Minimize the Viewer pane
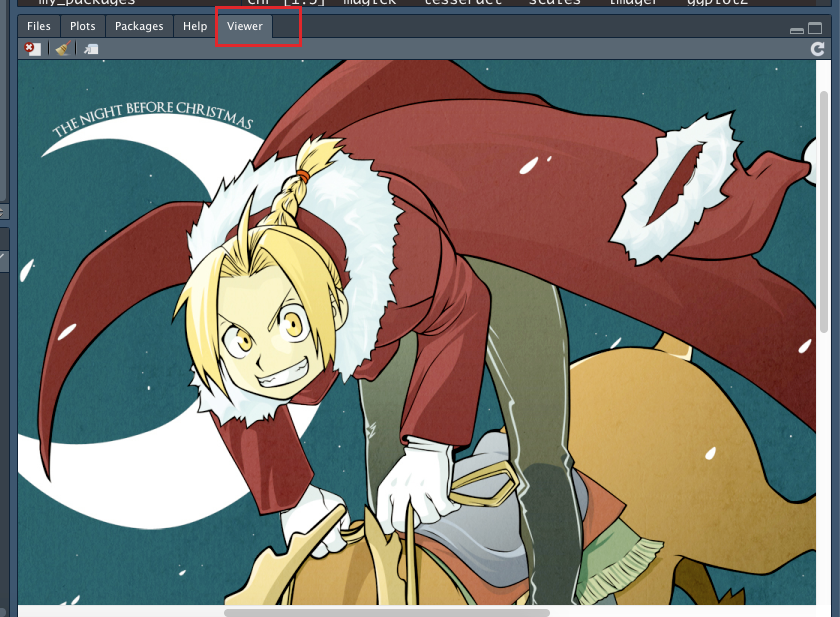840x617 pixels. coord(797,30)
